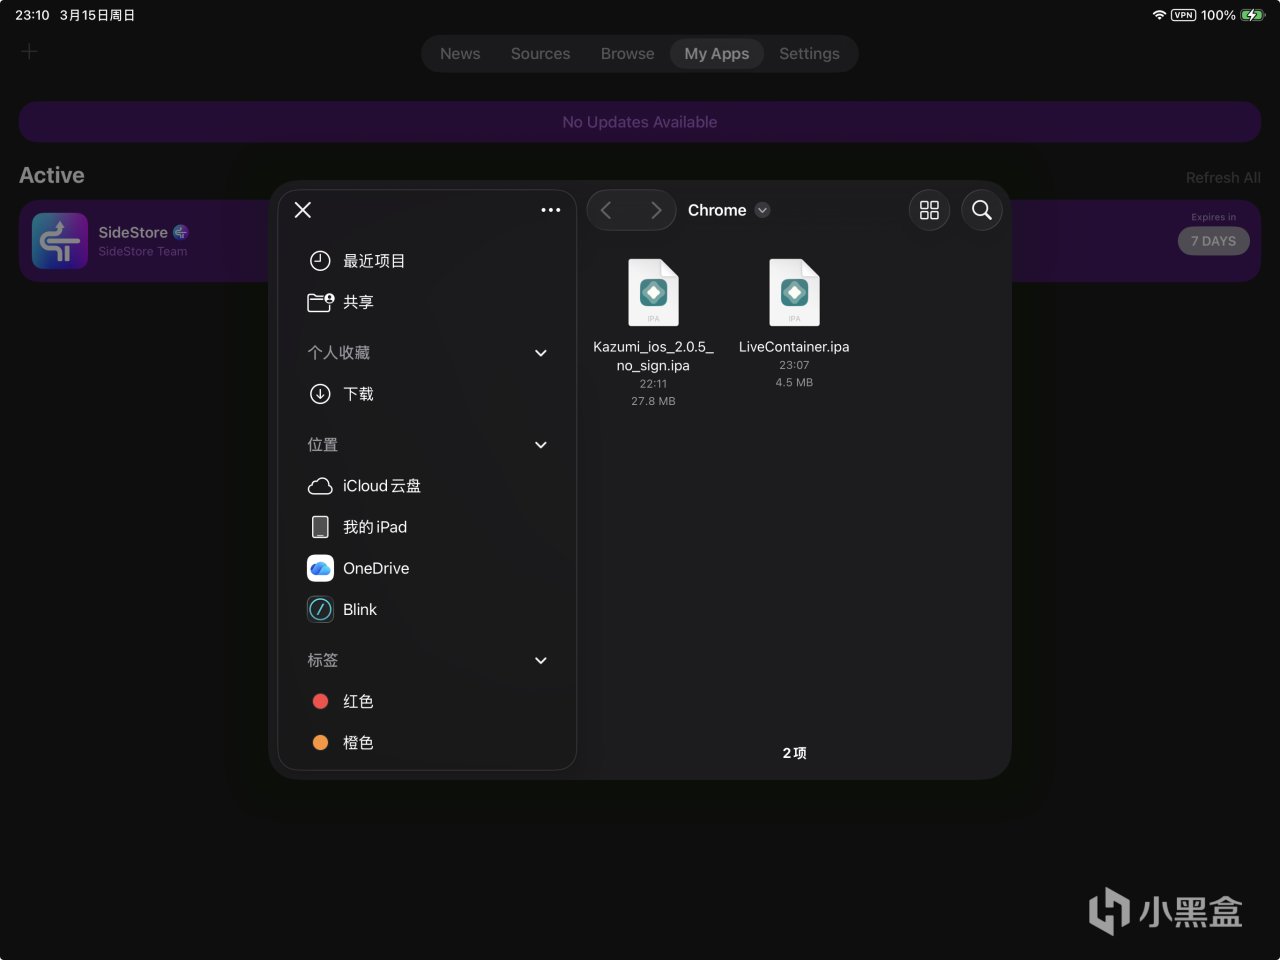Tap the plus icon to add an app
This screenshot has width=1280, height=960.
(x=29, y=52)
